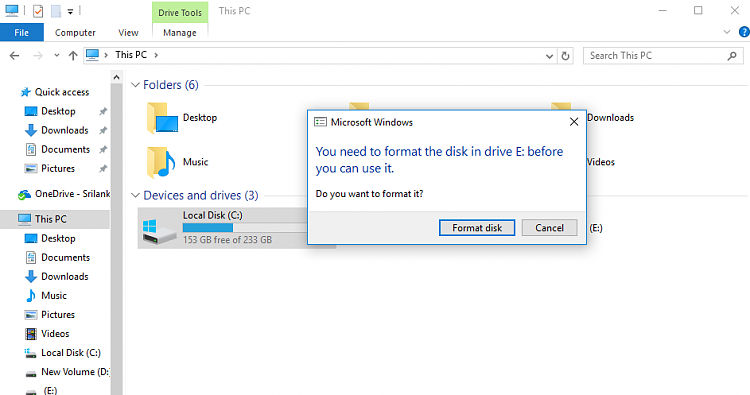Select the Drive Tools contextual tab
This screenshot has height=395, width=750.
(180, 12)
